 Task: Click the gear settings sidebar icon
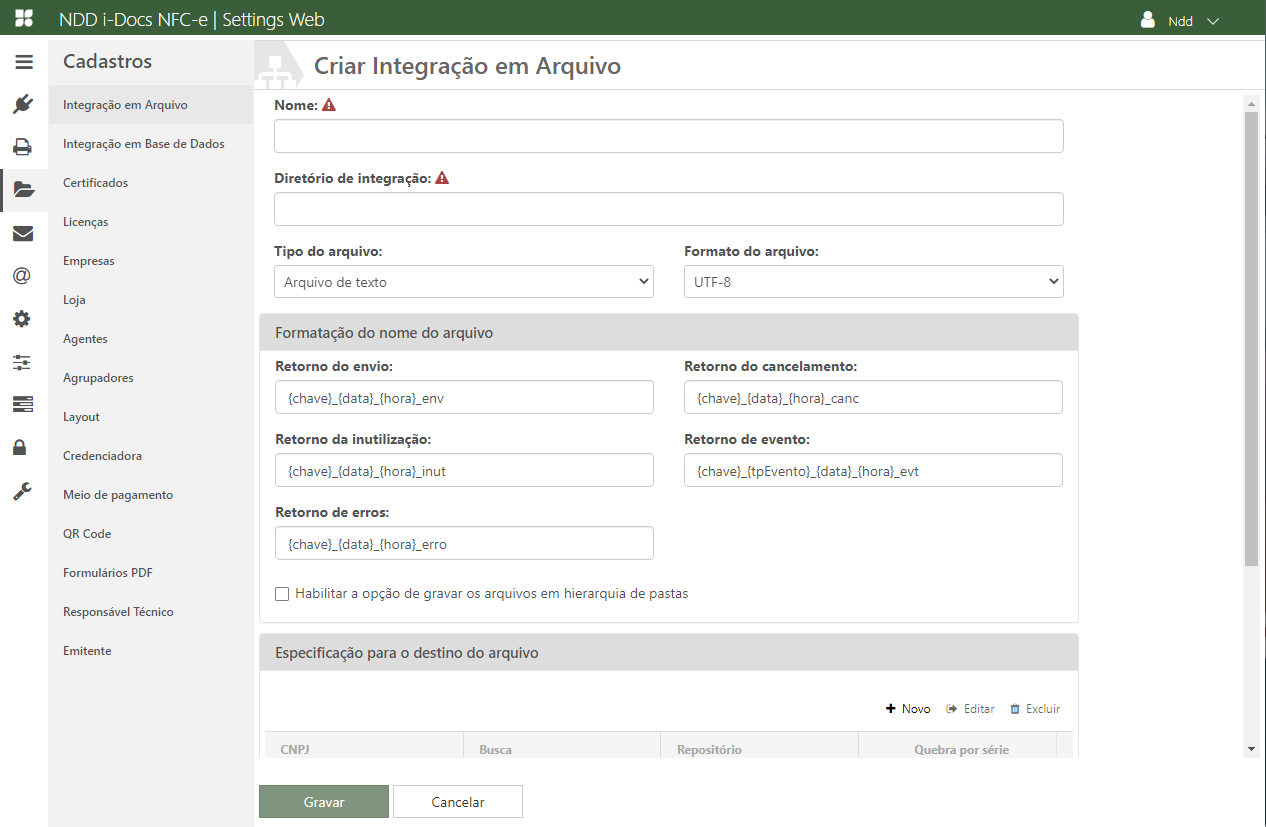[22, 319]
